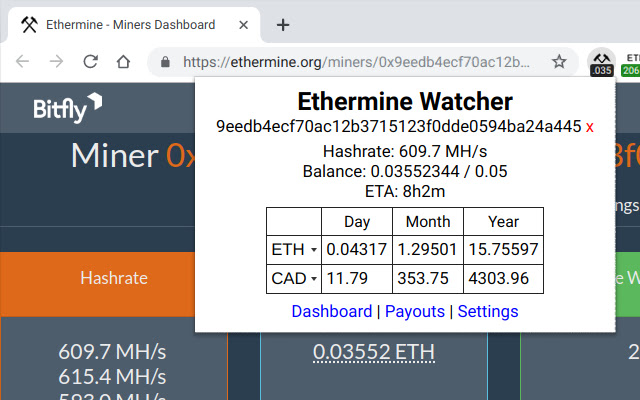640x400 pixels.
Task: Bookmark this page with the star icon
Action: click(559, 62)
